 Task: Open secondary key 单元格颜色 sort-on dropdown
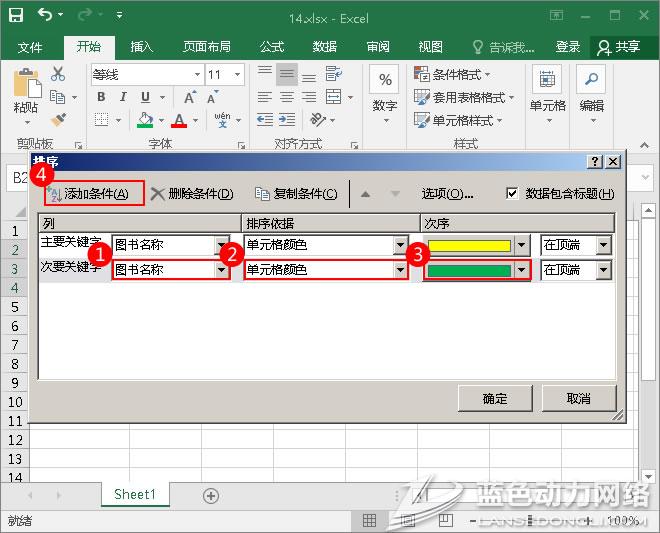(x=400, y=270)
